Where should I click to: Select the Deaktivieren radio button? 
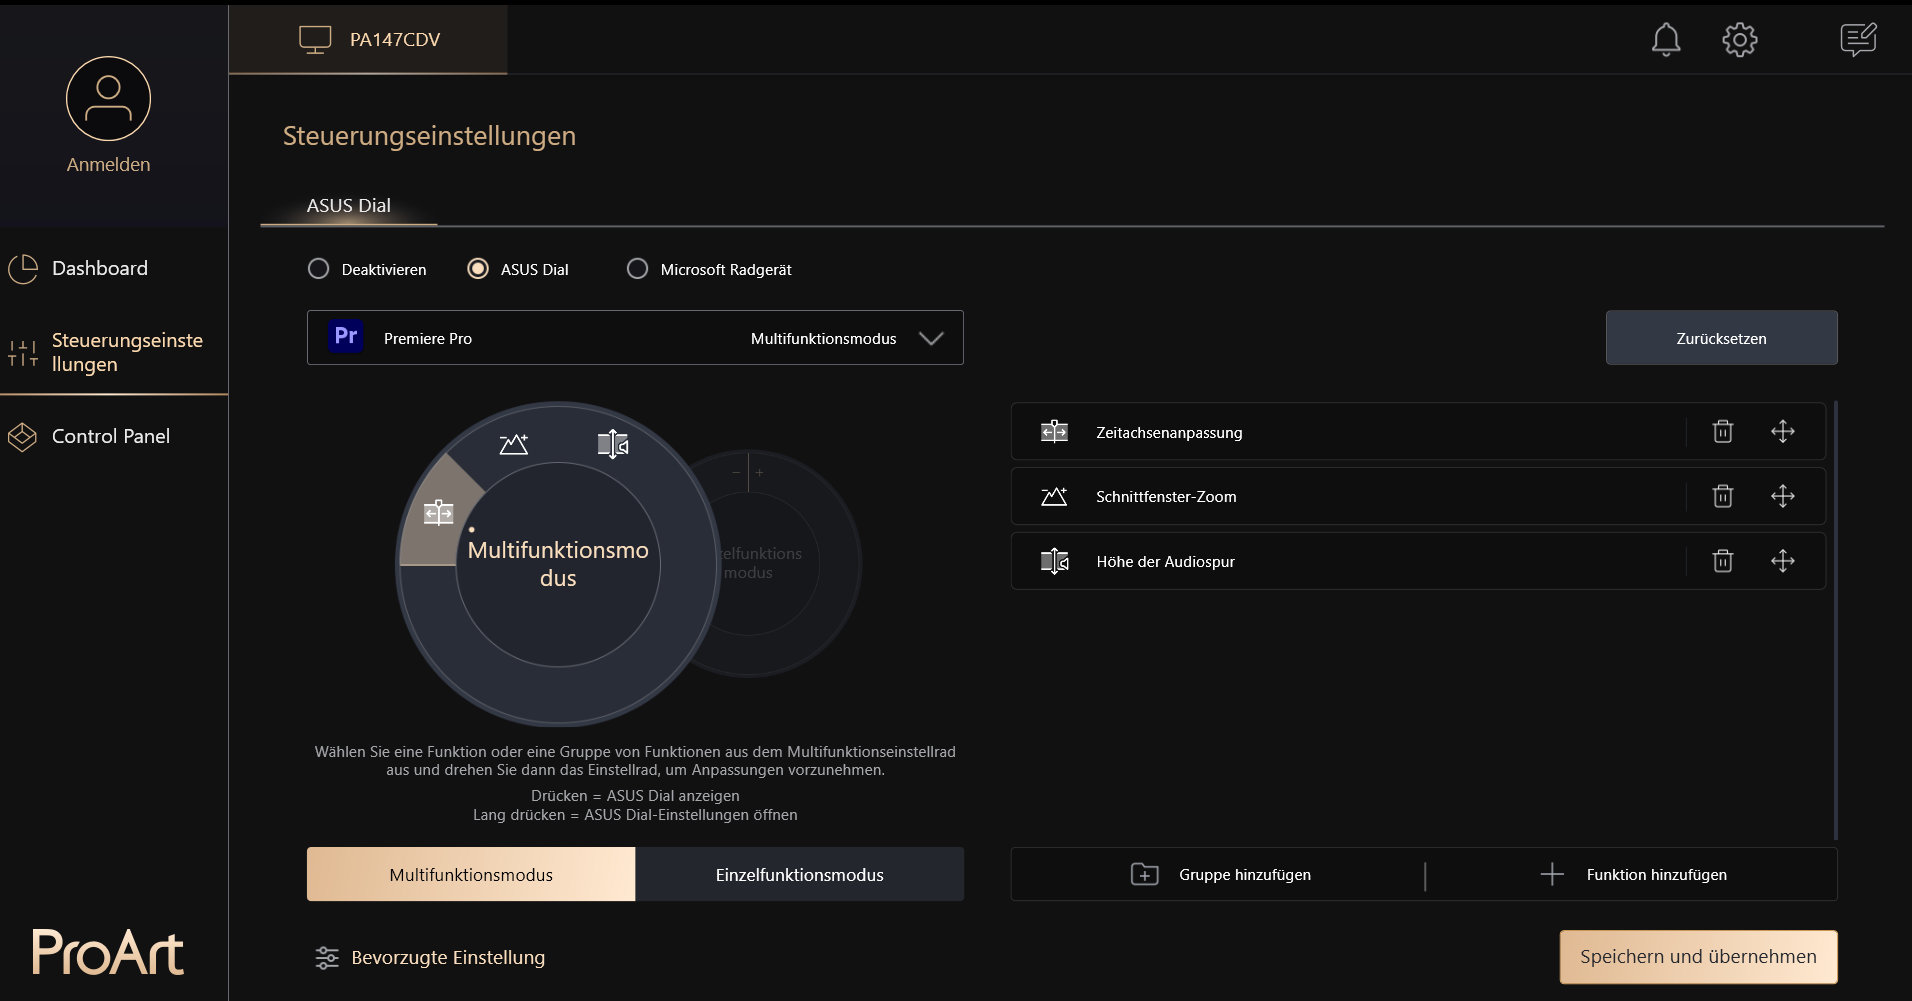(x=318, y=269)
